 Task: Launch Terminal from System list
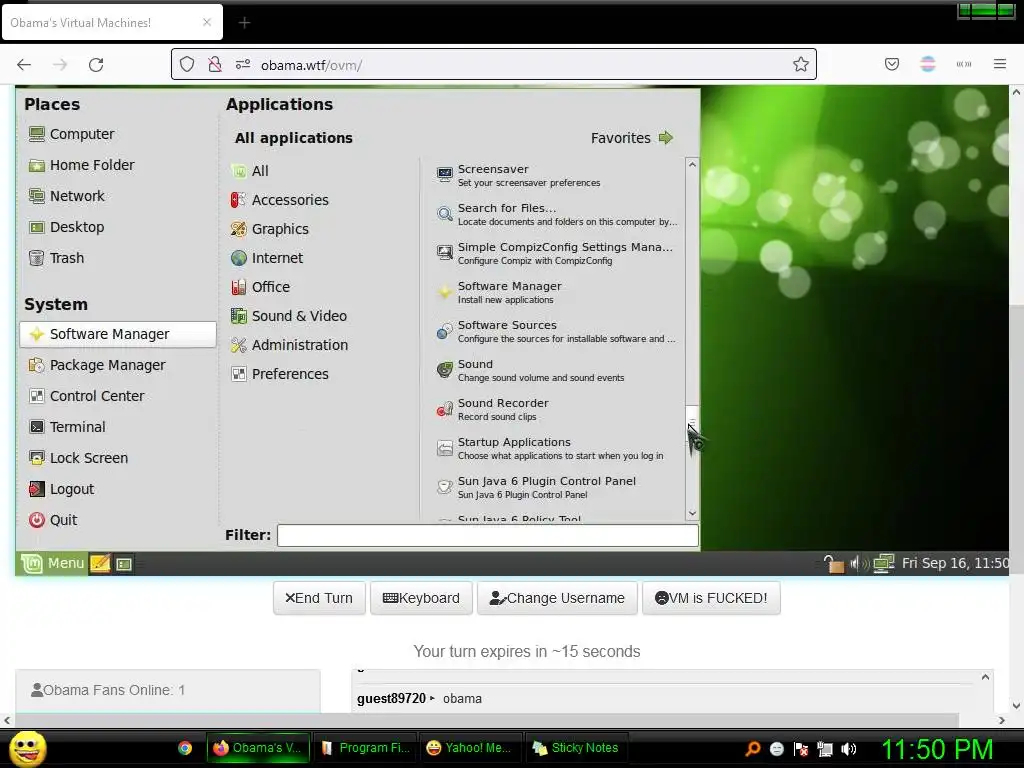[x=67, y=427]
